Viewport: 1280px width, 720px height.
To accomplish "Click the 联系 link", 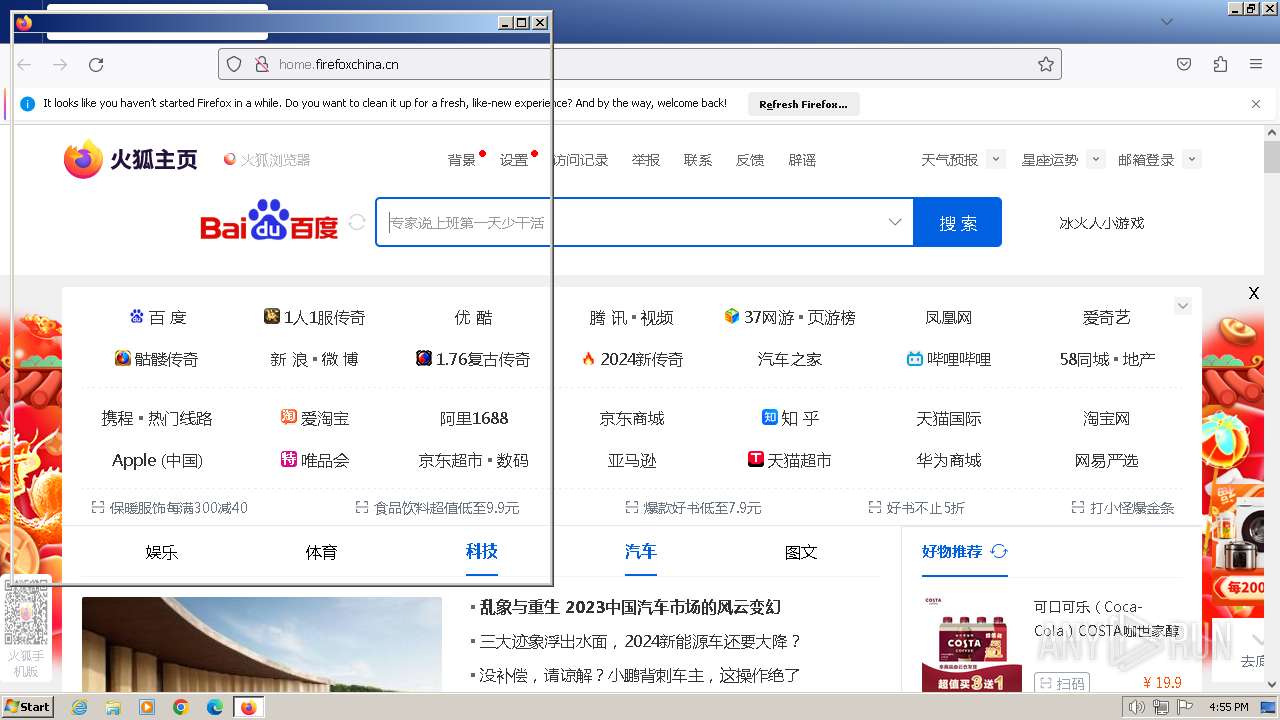I will [x=698, y=160].
